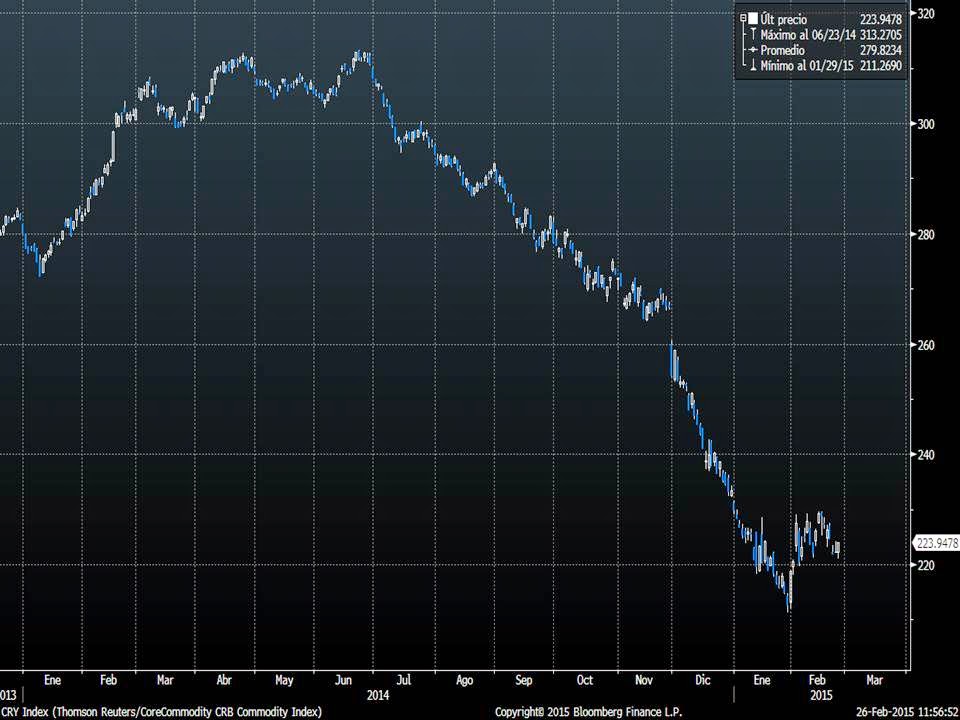This screenshot has height=720, width=960.
Task: Click the 'Mínimo al 01/29/15' legend entry
Action: (806, 66)
